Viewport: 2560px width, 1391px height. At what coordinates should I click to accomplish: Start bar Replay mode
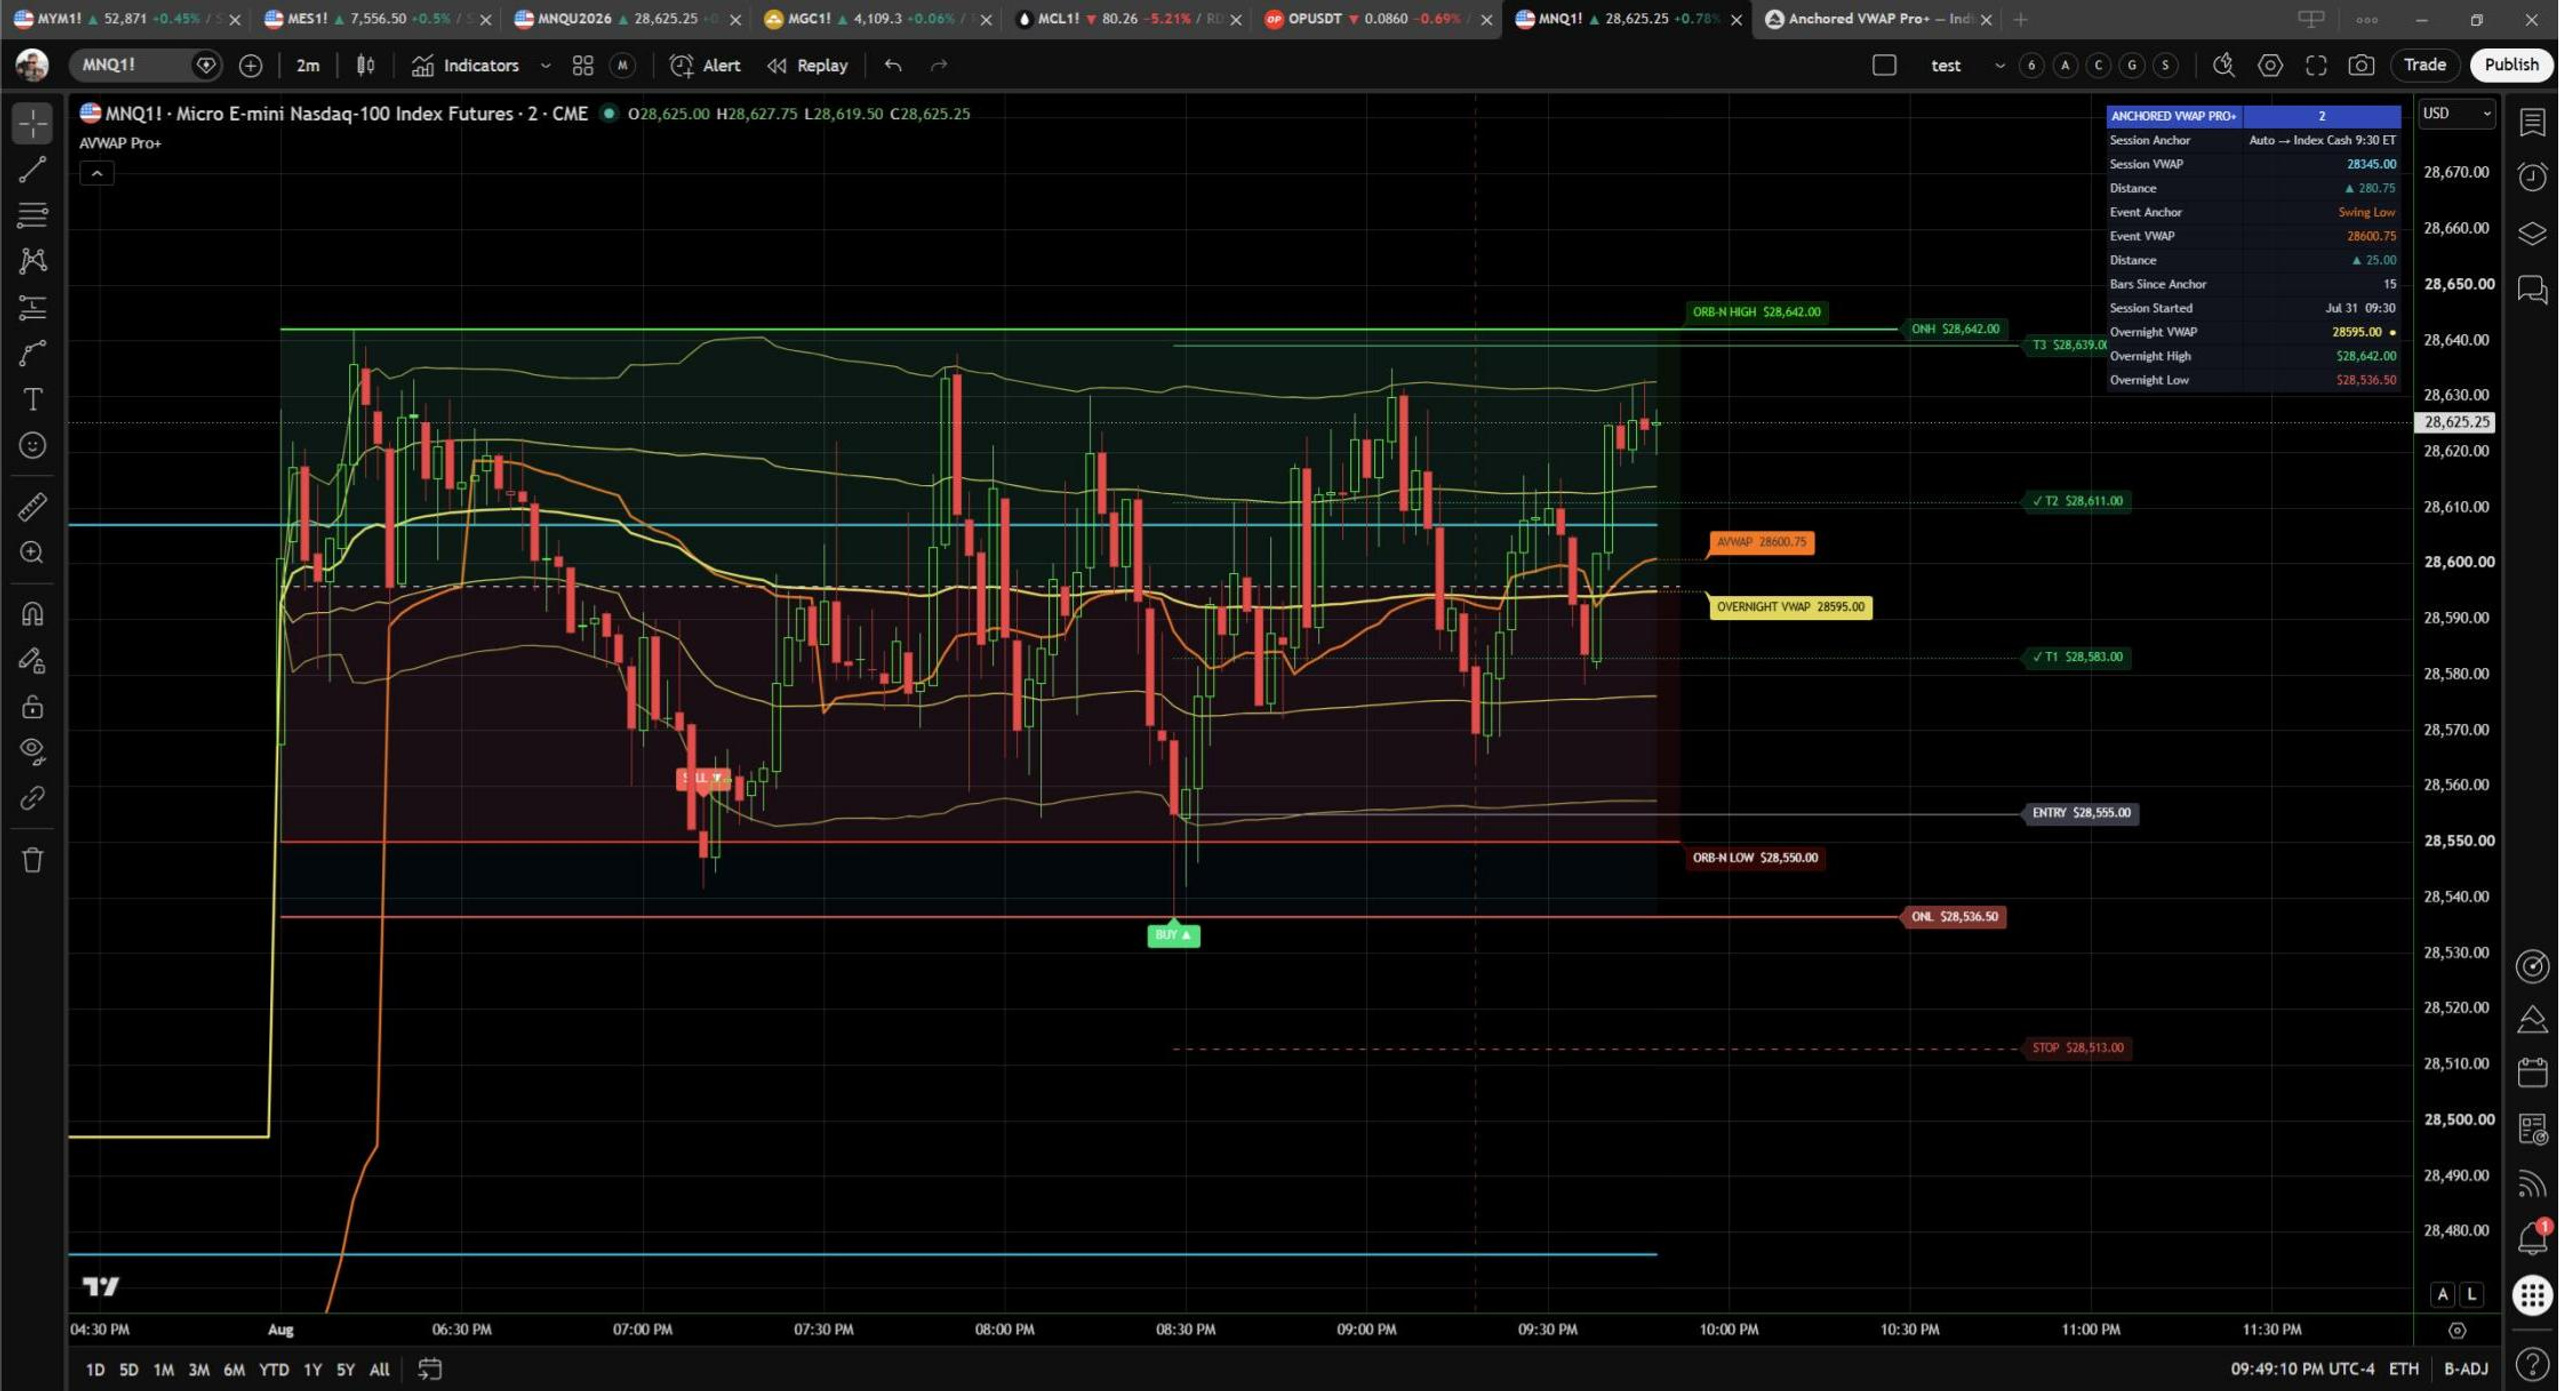tap(808, 65)
